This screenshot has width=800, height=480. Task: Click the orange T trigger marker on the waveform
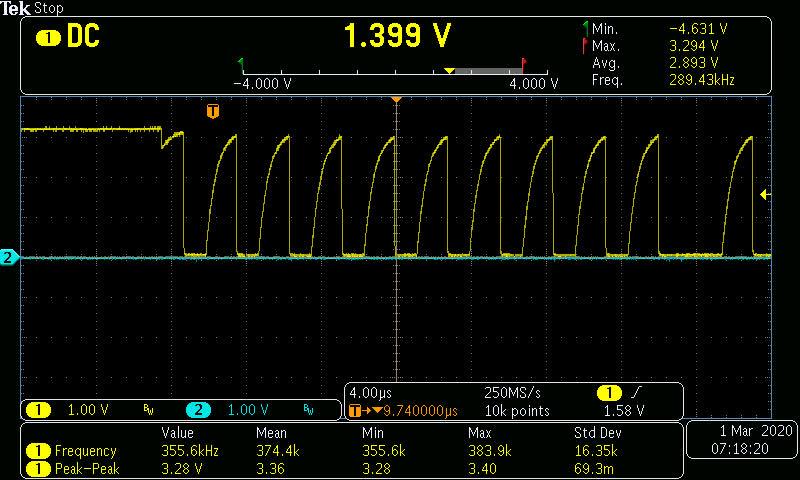[x=212, y=111]
